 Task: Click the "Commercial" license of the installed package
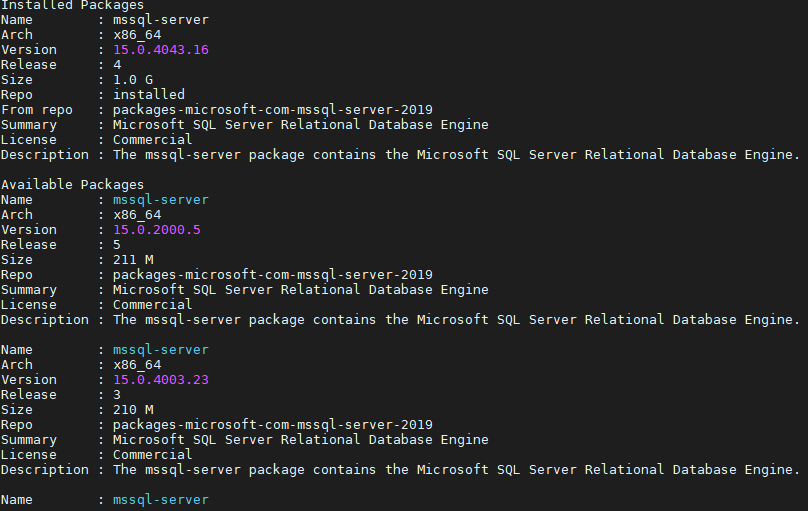pyautogui.click(x=152, y=140)
